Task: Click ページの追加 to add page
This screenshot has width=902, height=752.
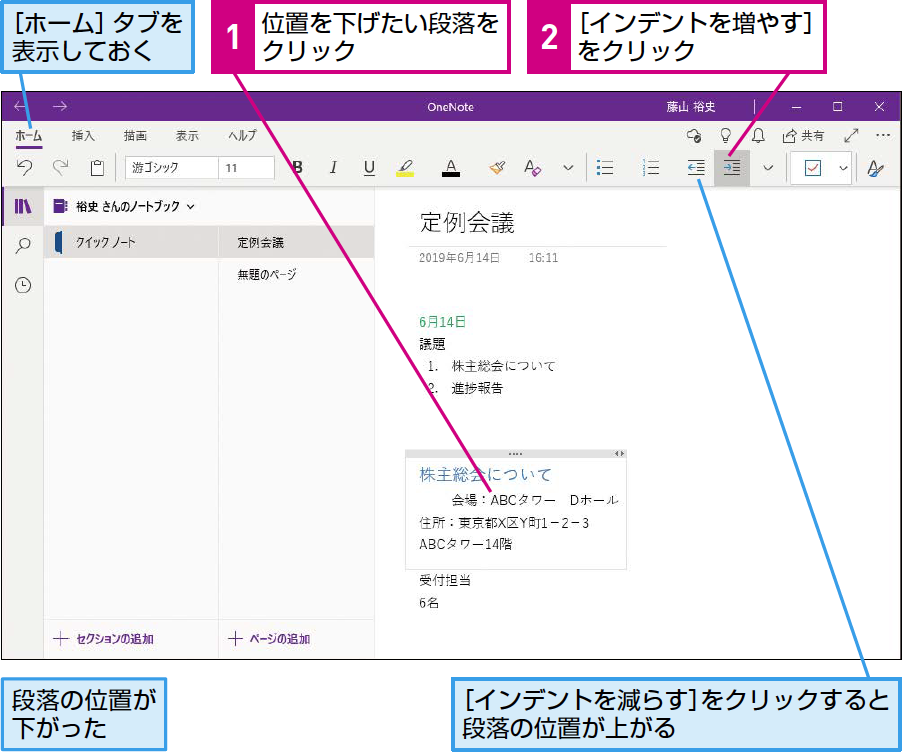Action: (269, 639)
